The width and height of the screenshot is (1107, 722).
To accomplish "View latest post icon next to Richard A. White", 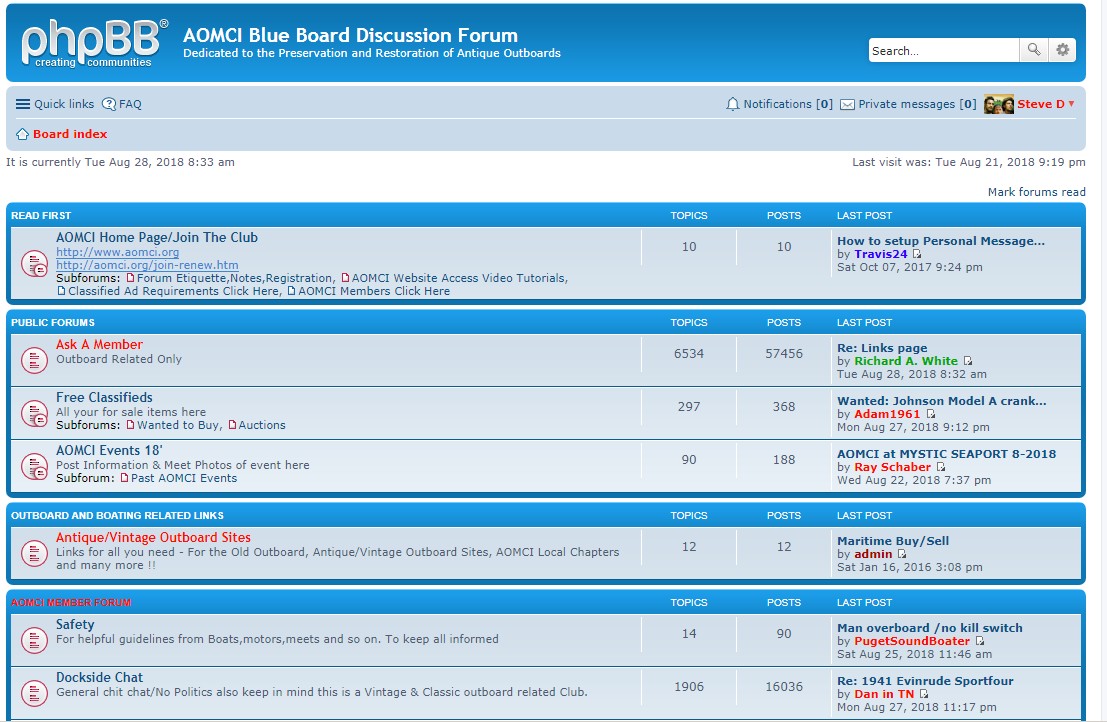I will click(967, 361).
